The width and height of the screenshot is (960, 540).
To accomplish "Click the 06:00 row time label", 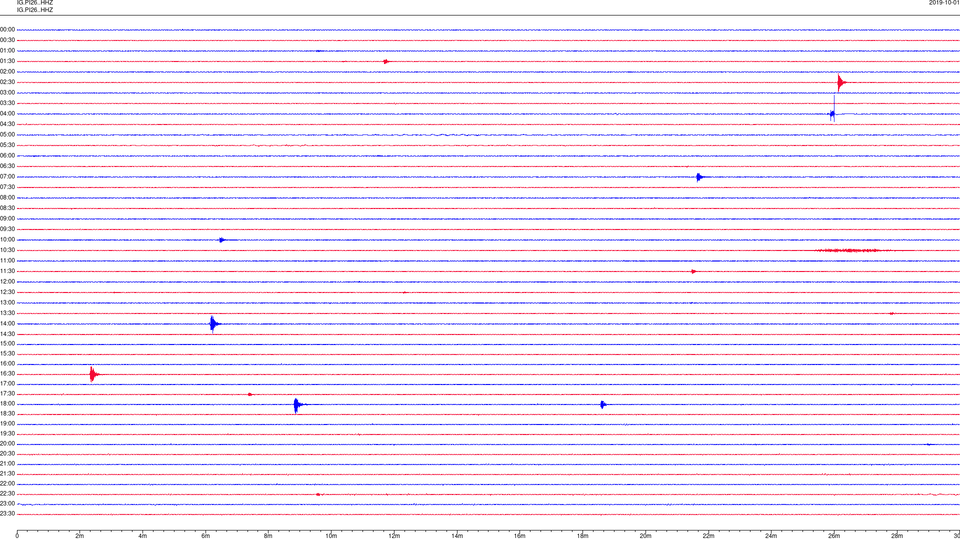I will pyautogui.click(x=7, y=156).
